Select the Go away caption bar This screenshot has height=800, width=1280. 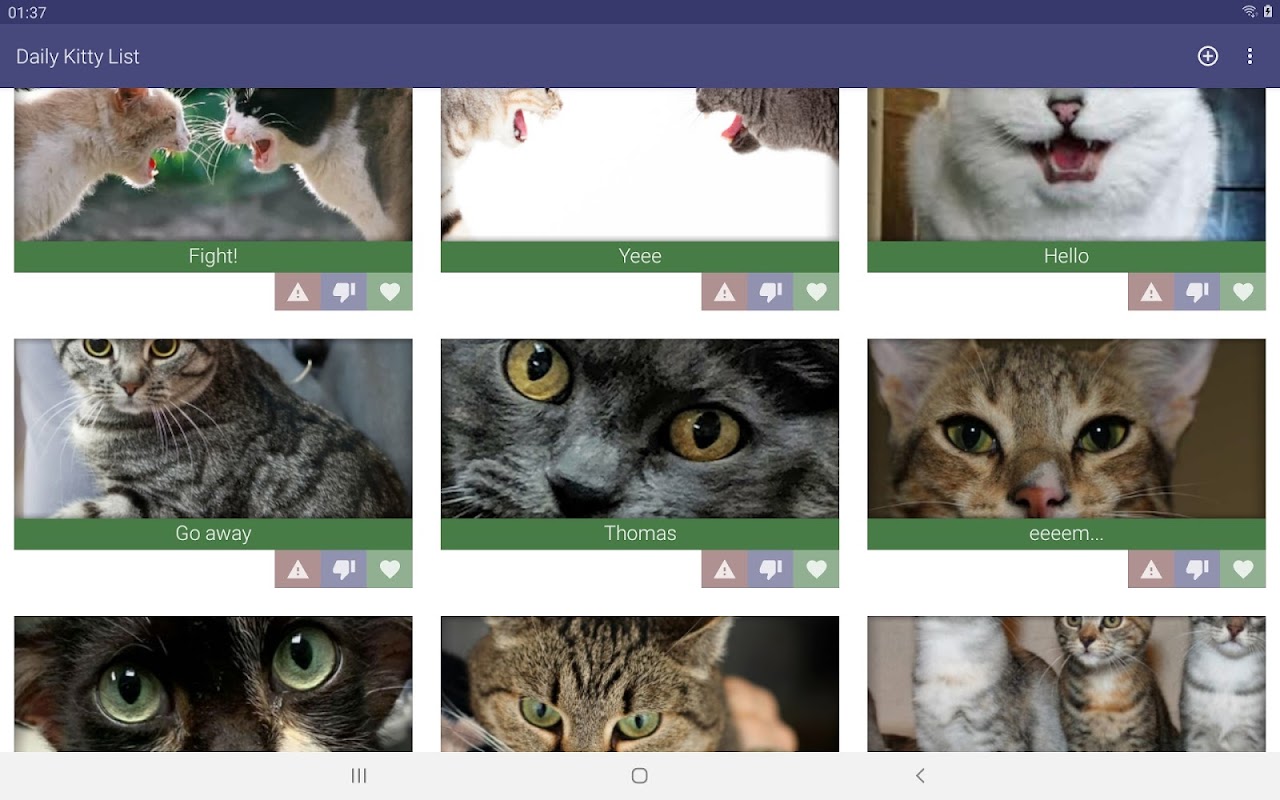pos(213,533)
